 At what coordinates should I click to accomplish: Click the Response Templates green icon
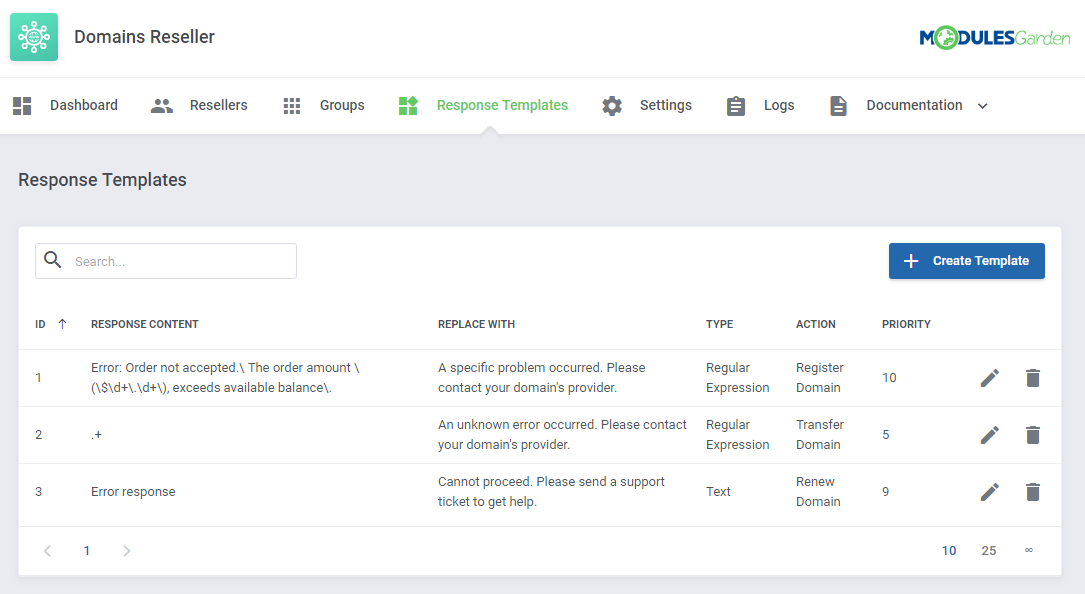[408, 105]
